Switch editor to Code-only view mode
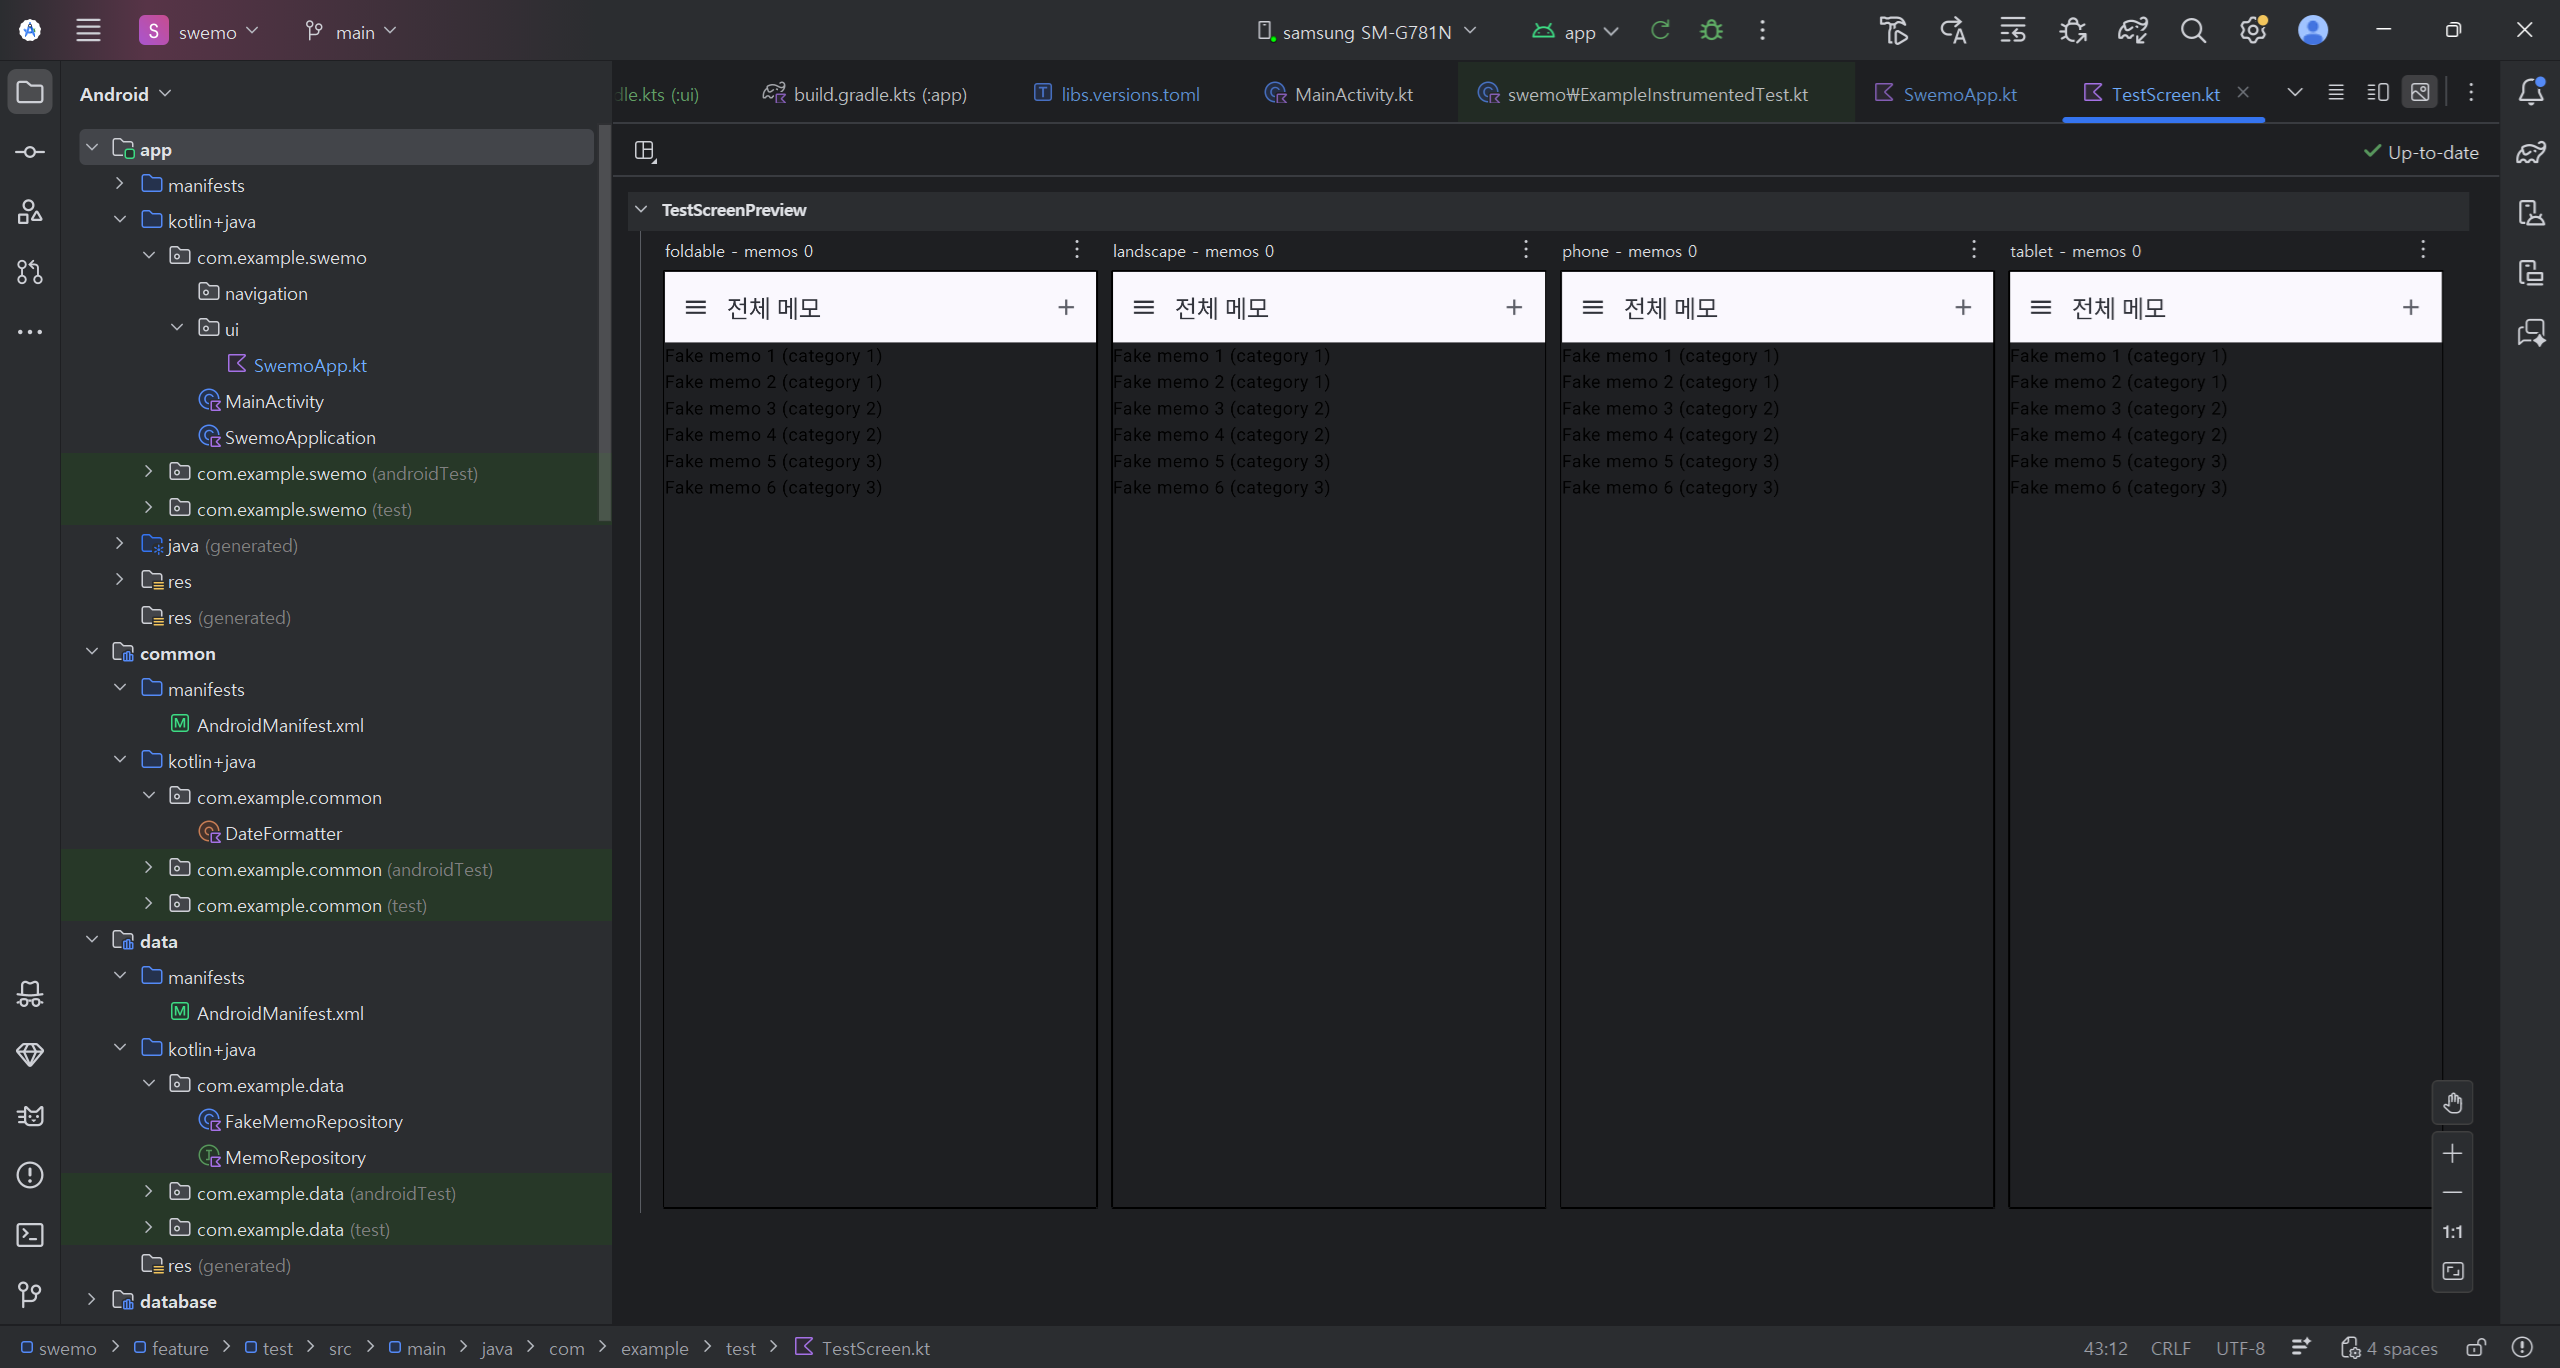The height and width of the screenshot is (1368, 2560). [x=2336, y=93]
